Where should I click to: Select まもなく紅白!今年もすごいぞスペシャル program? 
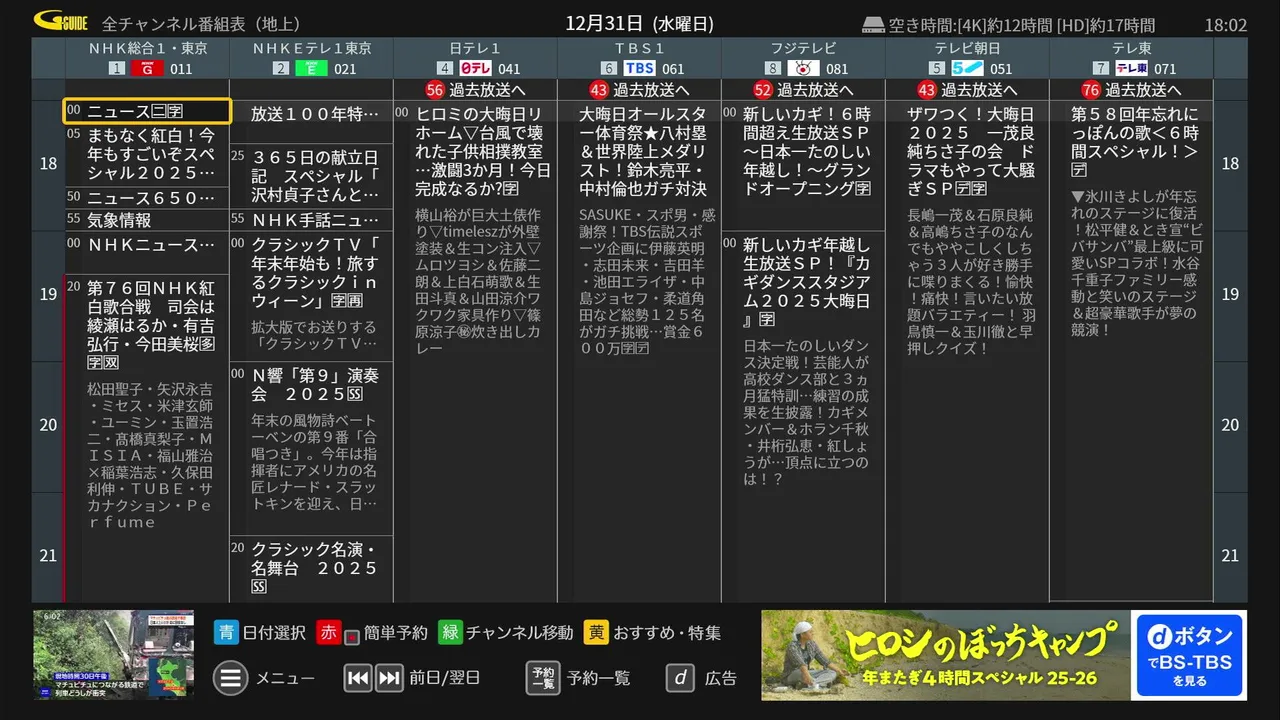(148, 155)
